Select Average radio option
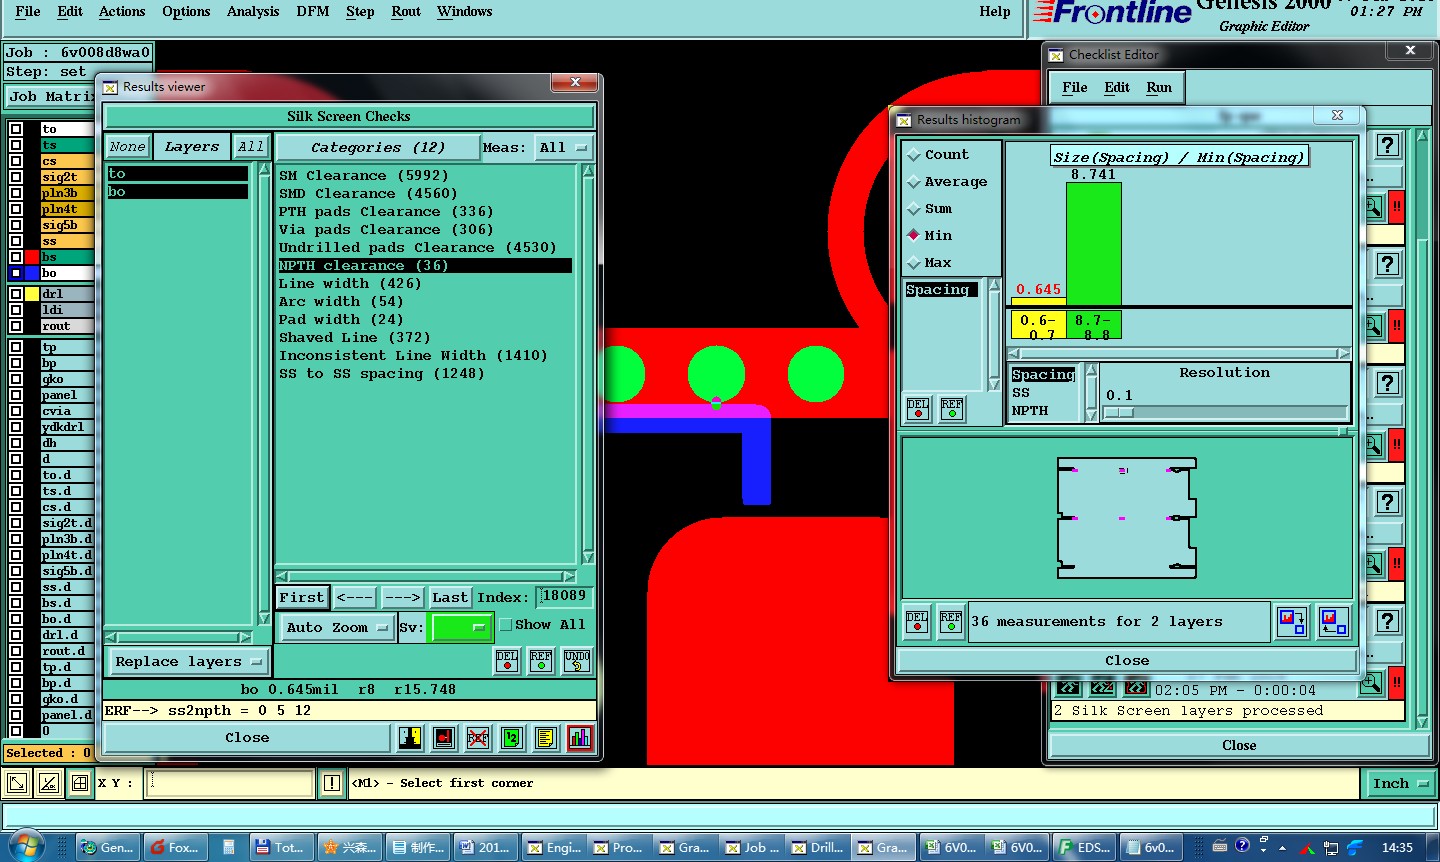1440x862 pixels. click(946, 182)
